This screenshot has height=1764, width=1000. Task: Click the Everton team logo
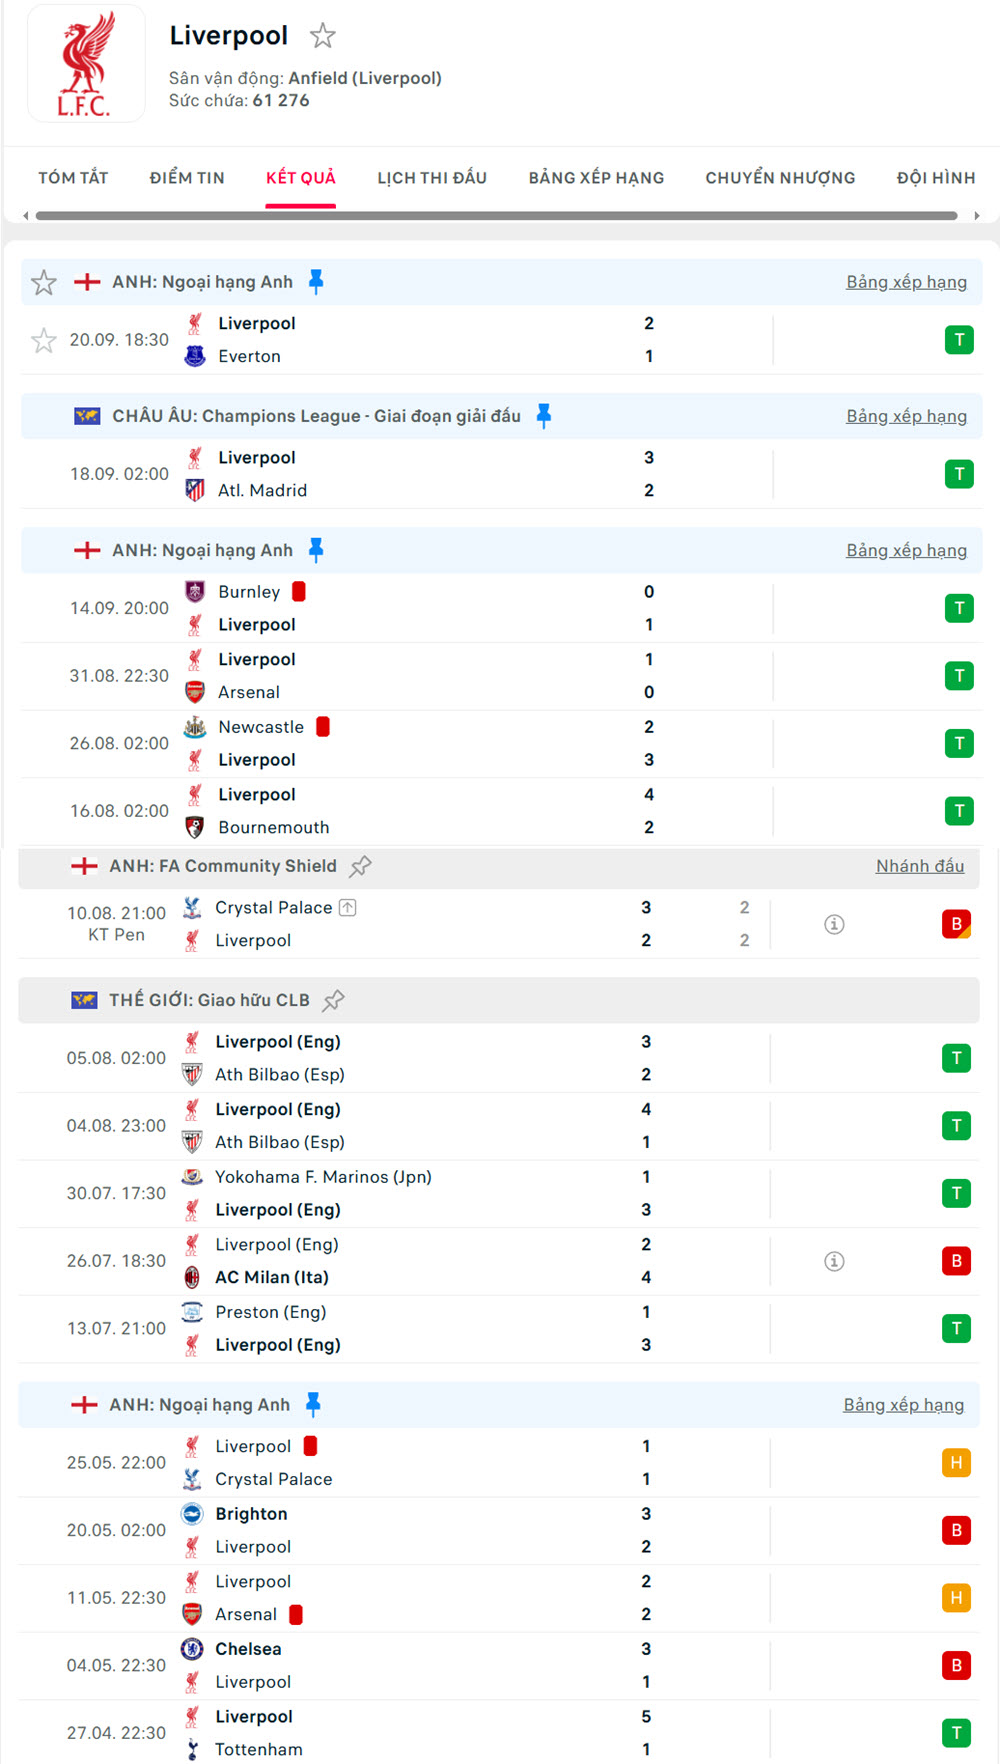193,356
